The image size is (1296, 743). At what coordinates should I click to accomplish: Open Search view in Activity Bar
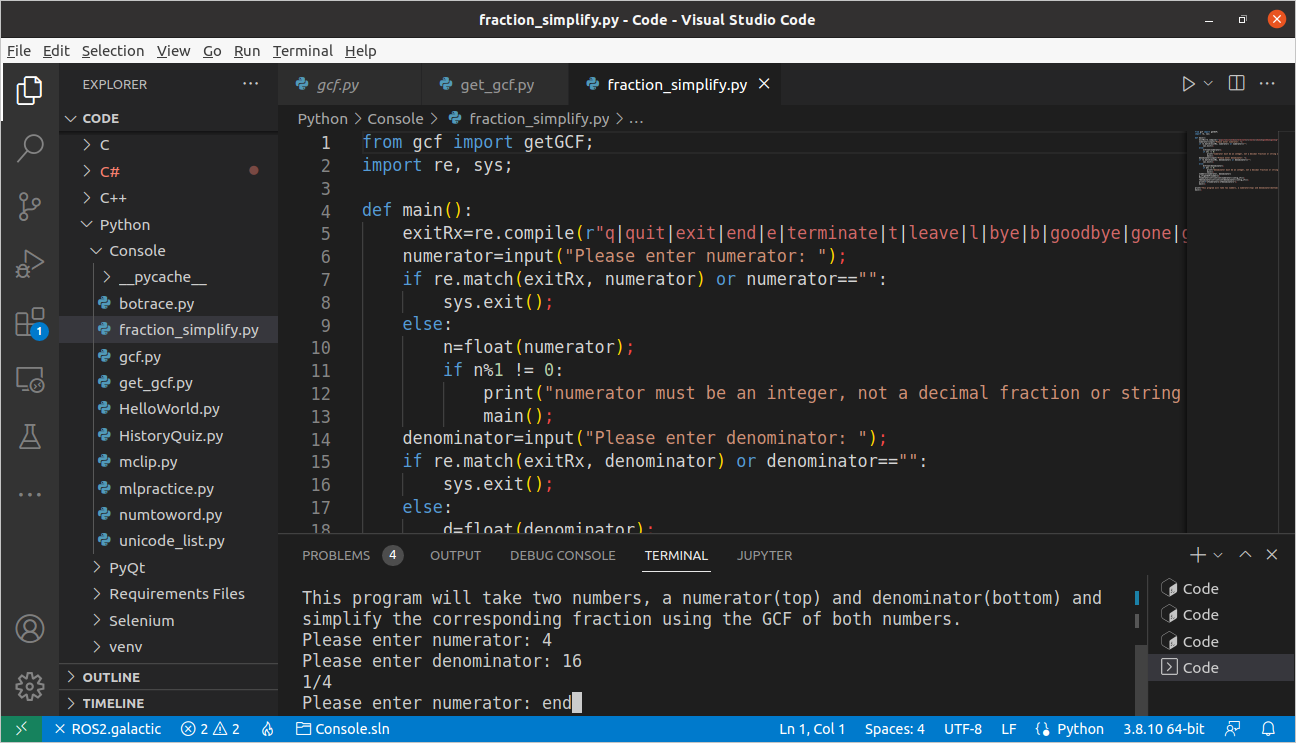point(30,147)
